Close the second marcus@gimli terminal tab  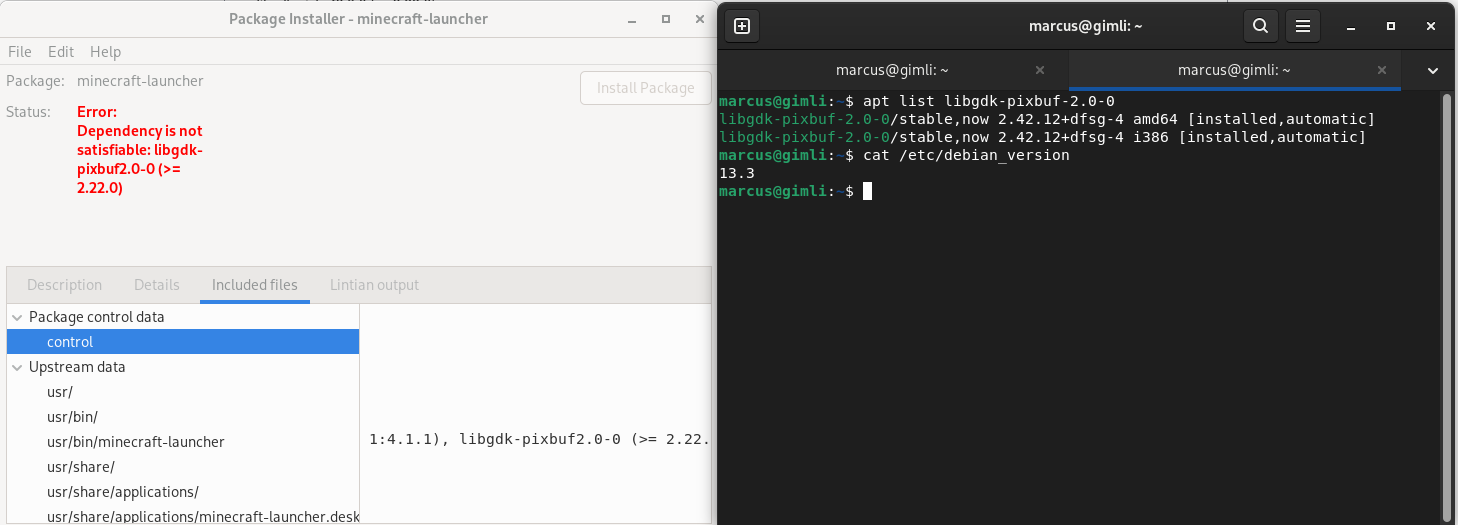click(1382, 70)
